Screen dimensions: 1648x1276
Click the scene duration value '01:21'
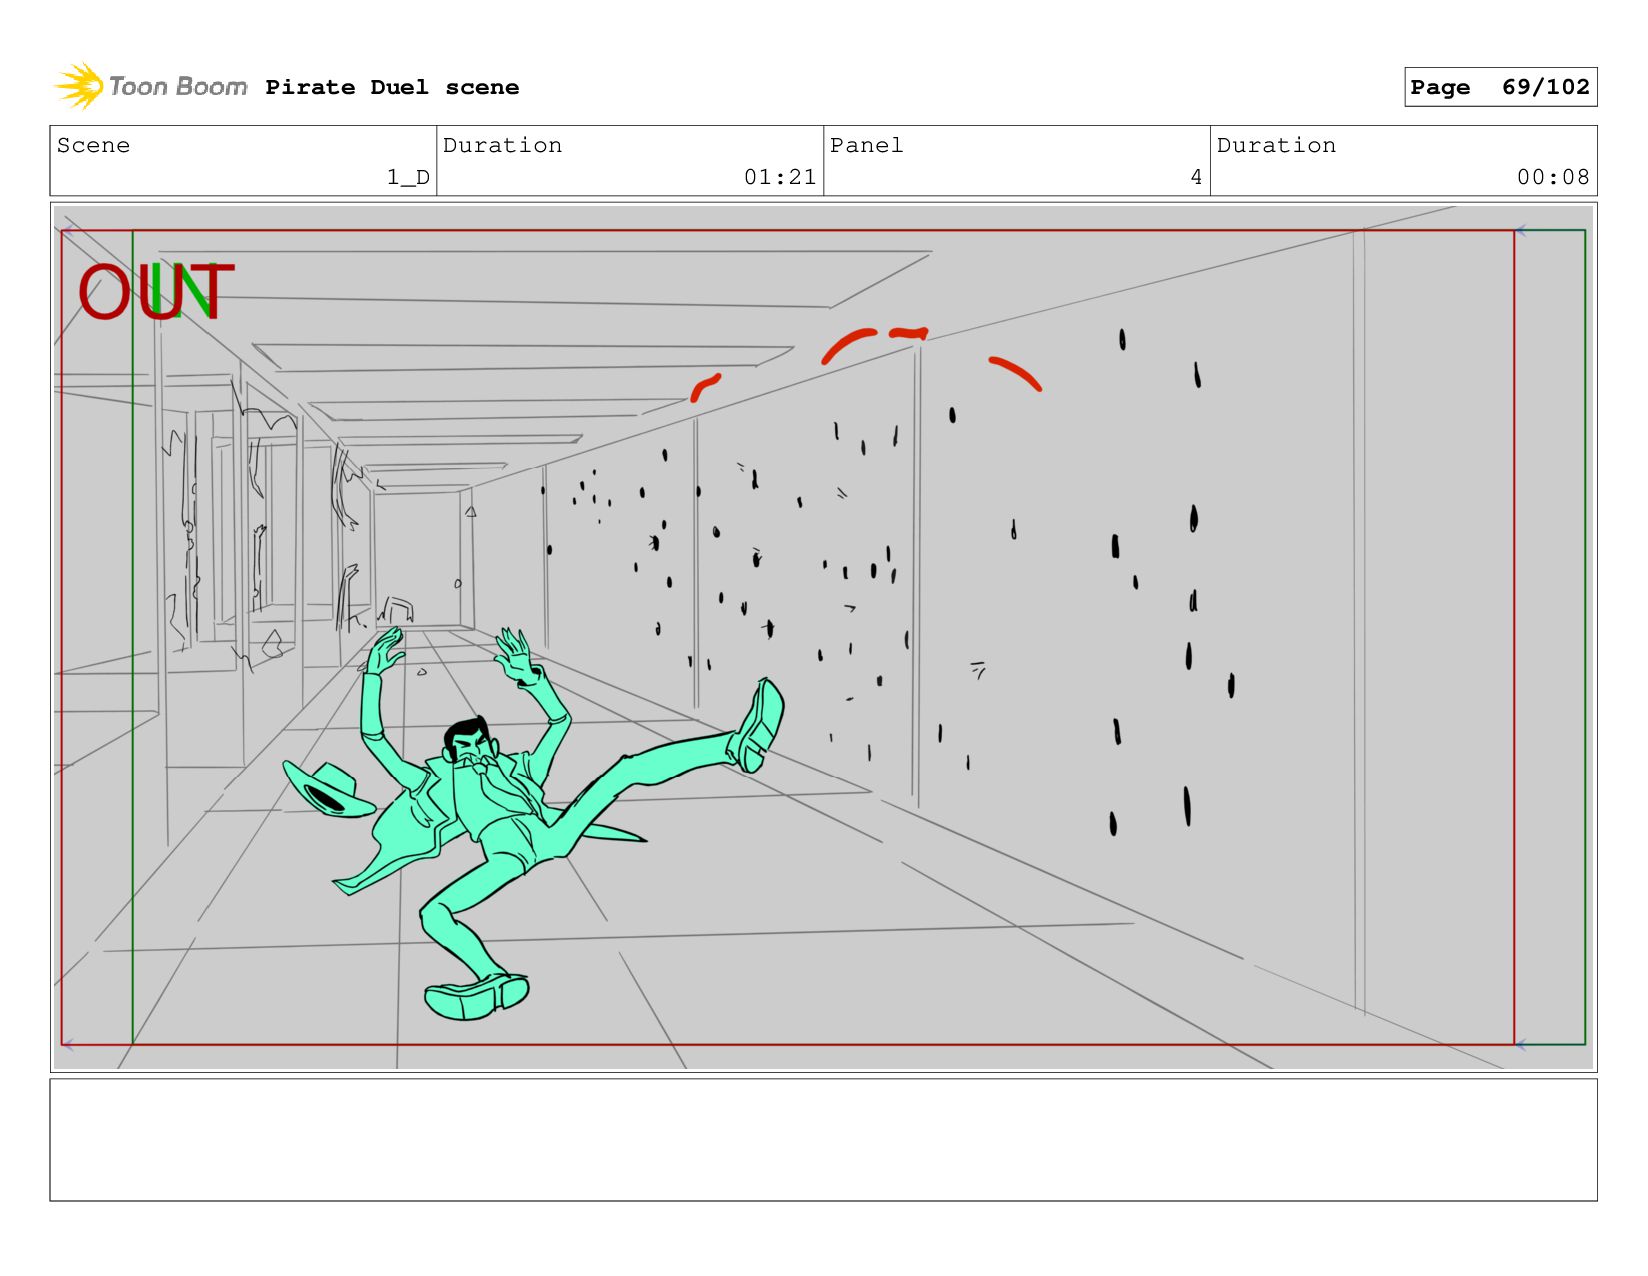(x=780, y=178)
